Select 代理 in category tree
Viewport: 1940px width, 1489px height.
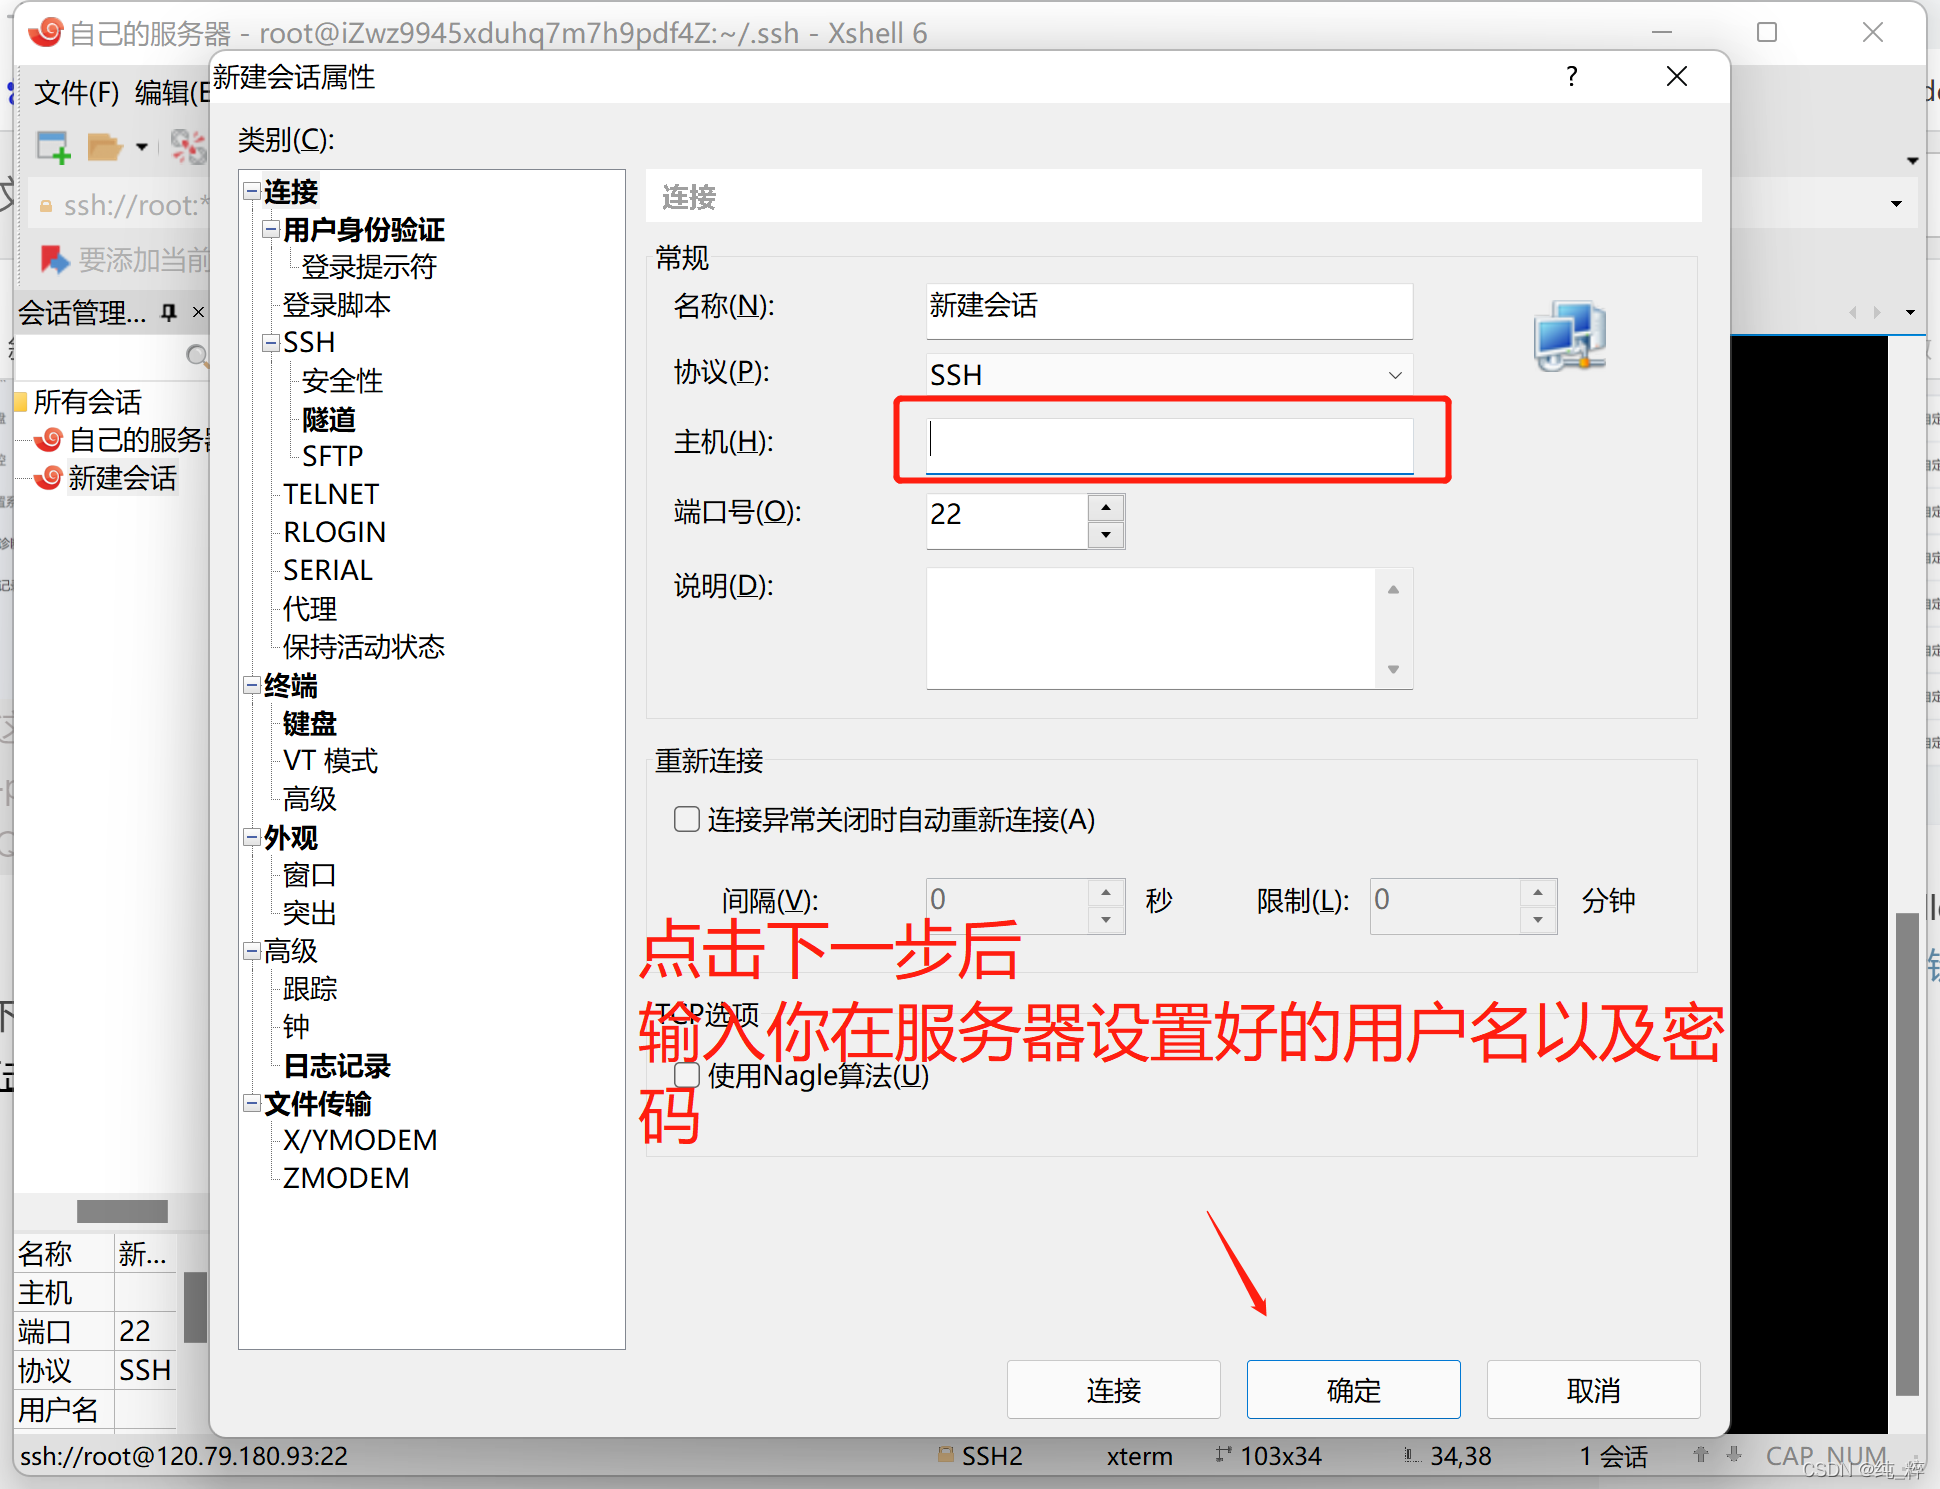(x=310, y=608)
